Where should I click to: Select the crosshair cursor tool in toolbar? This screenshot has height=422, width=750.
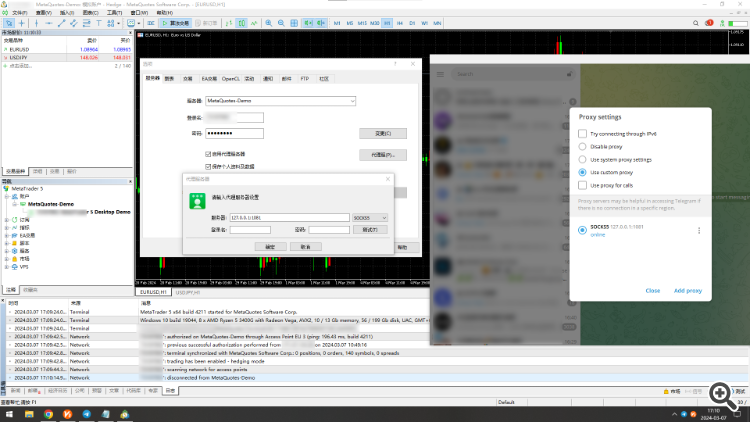click(x=22, y=23)
